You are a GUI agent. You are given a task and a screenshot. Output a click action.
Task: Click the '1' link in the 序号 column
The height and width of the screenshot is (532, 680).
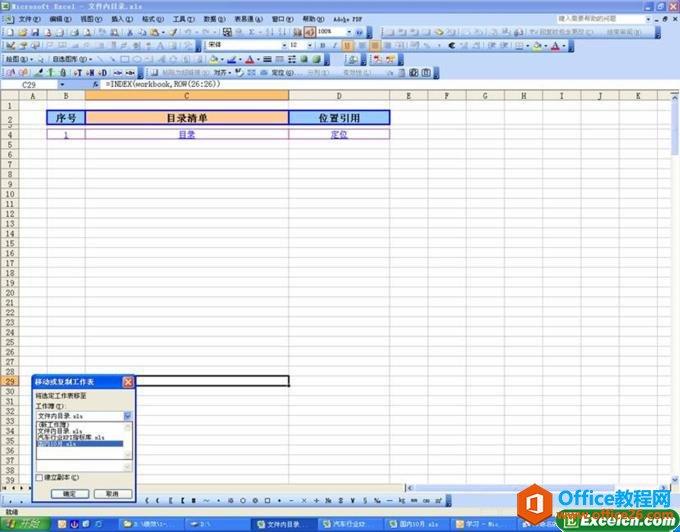(x=66, y=135)
